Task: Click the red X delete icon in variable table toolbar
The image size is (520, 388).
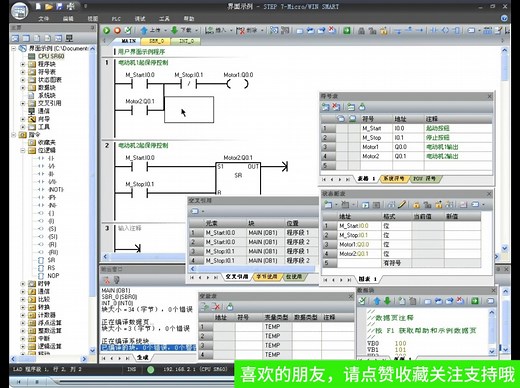Action: pos(216,306)
